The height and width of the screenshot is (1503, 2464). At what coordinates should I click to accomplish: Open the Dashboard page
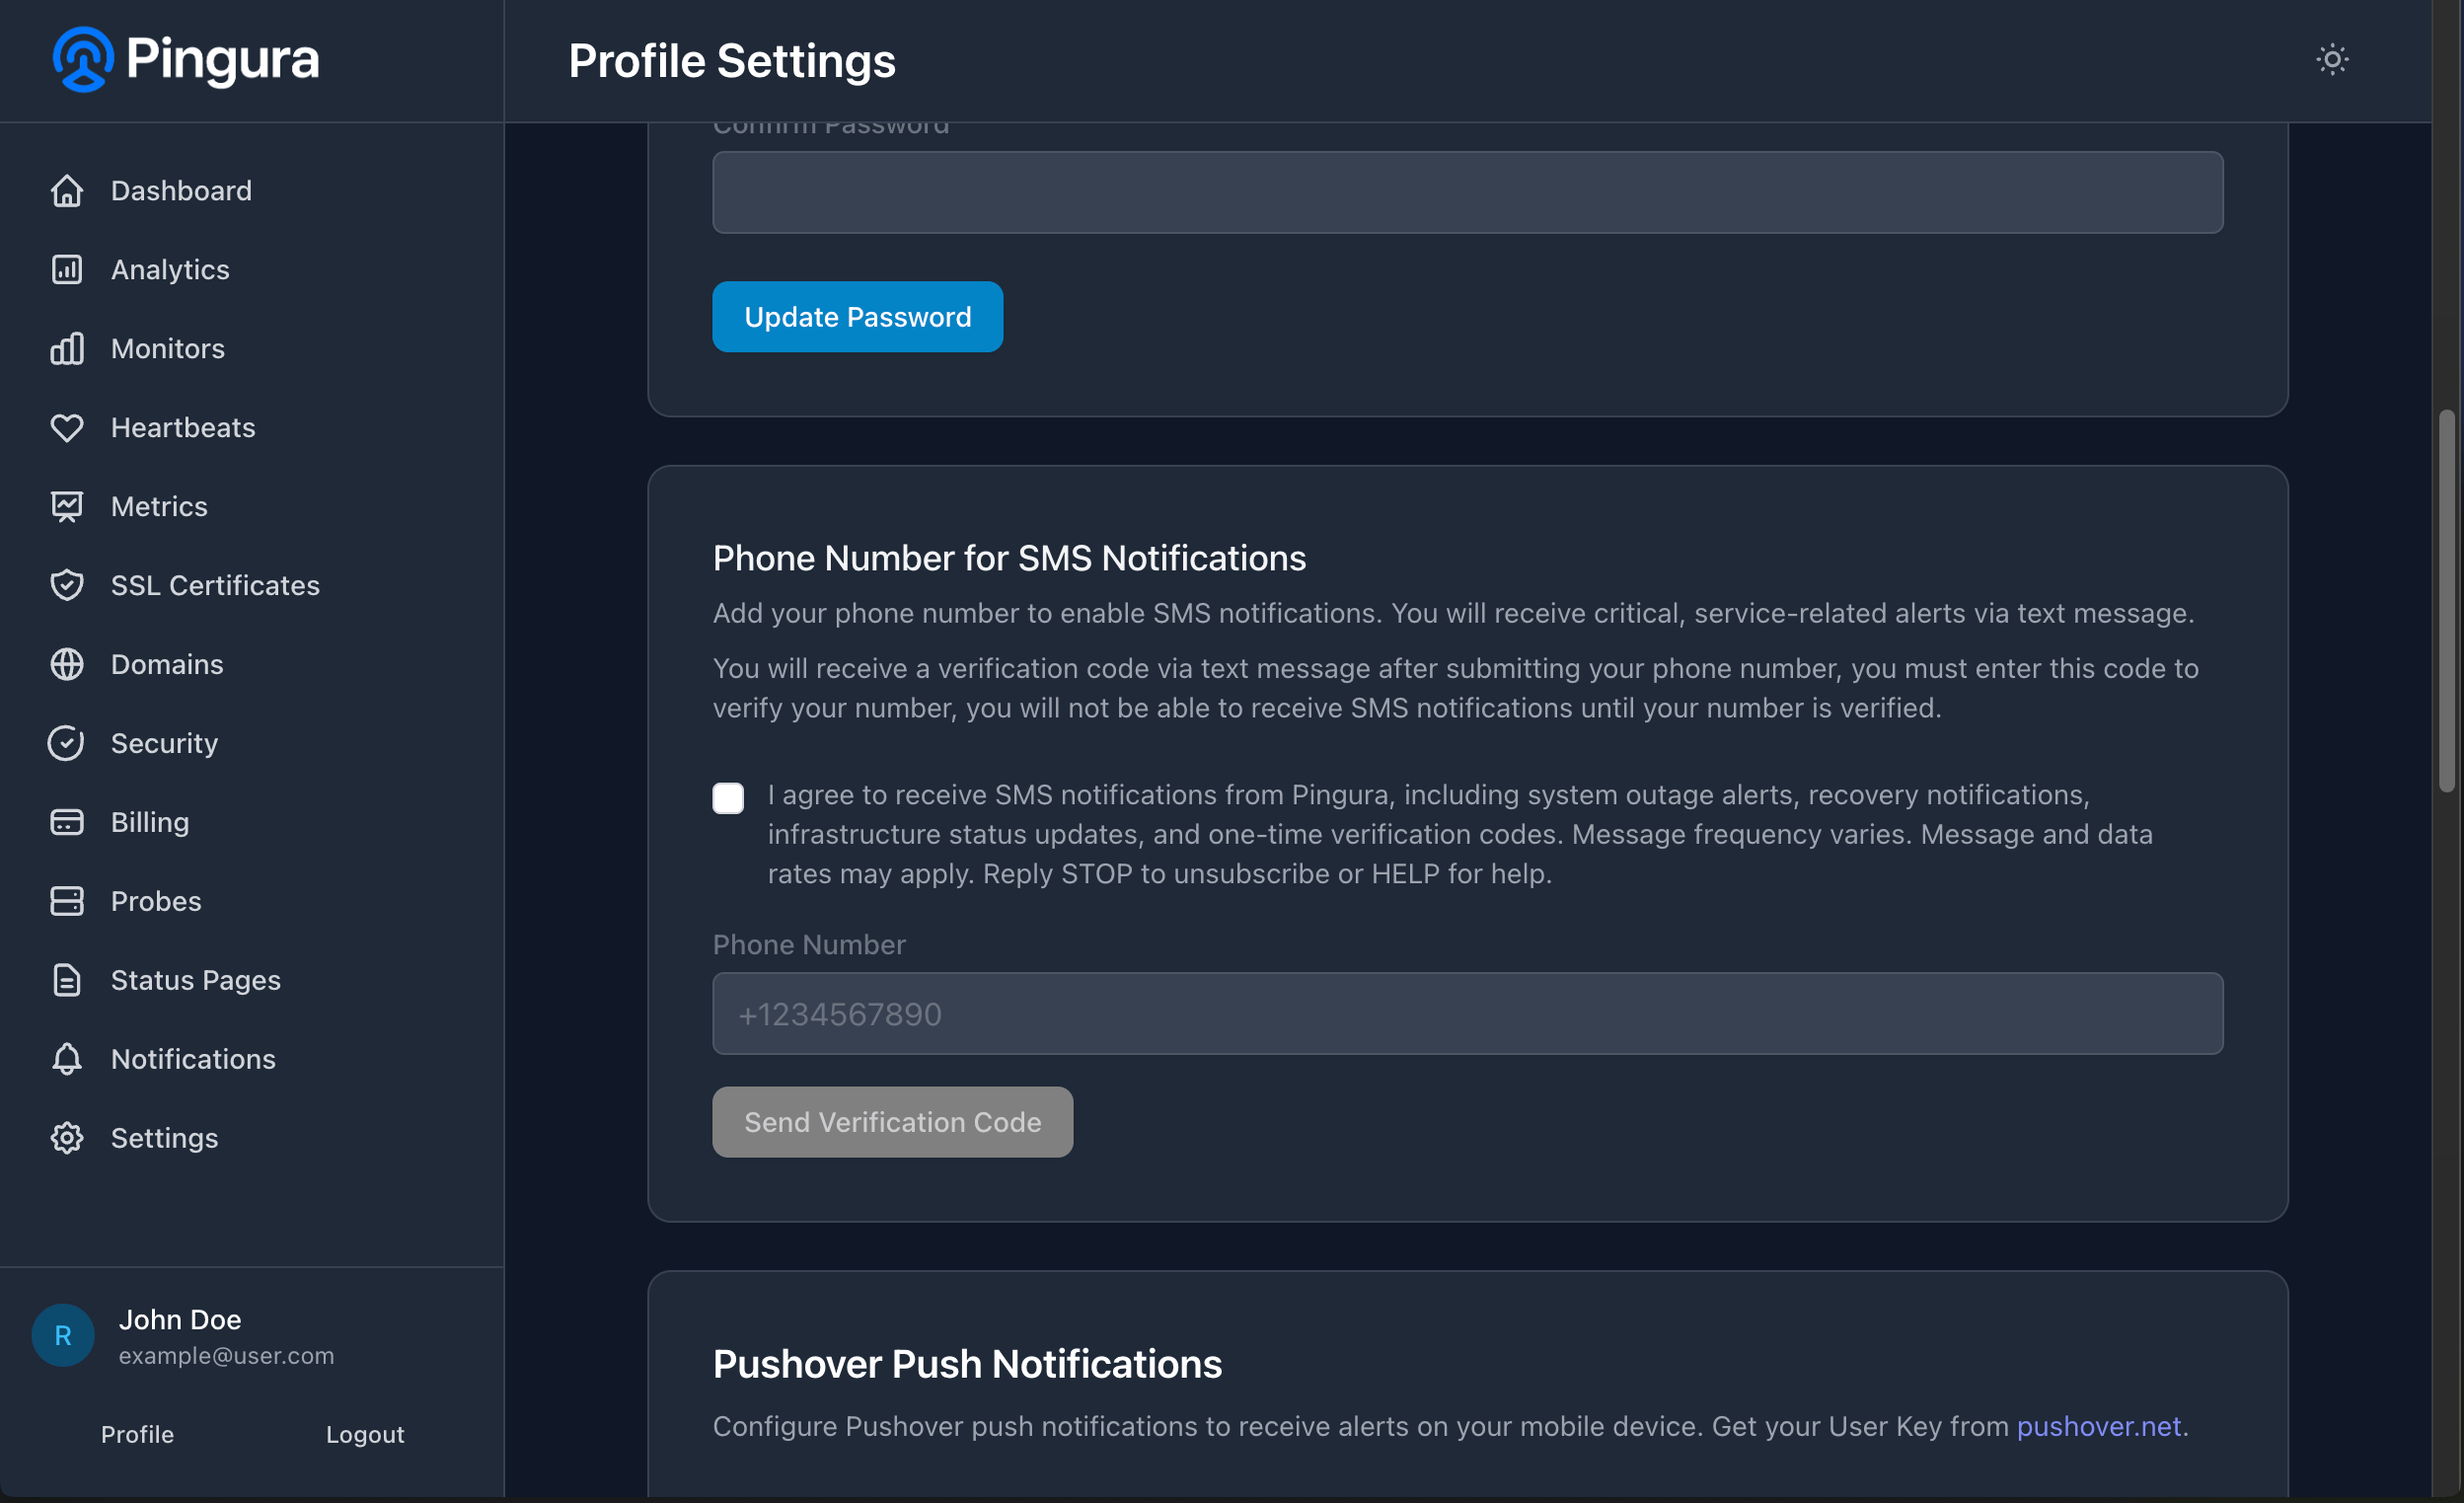180,190
